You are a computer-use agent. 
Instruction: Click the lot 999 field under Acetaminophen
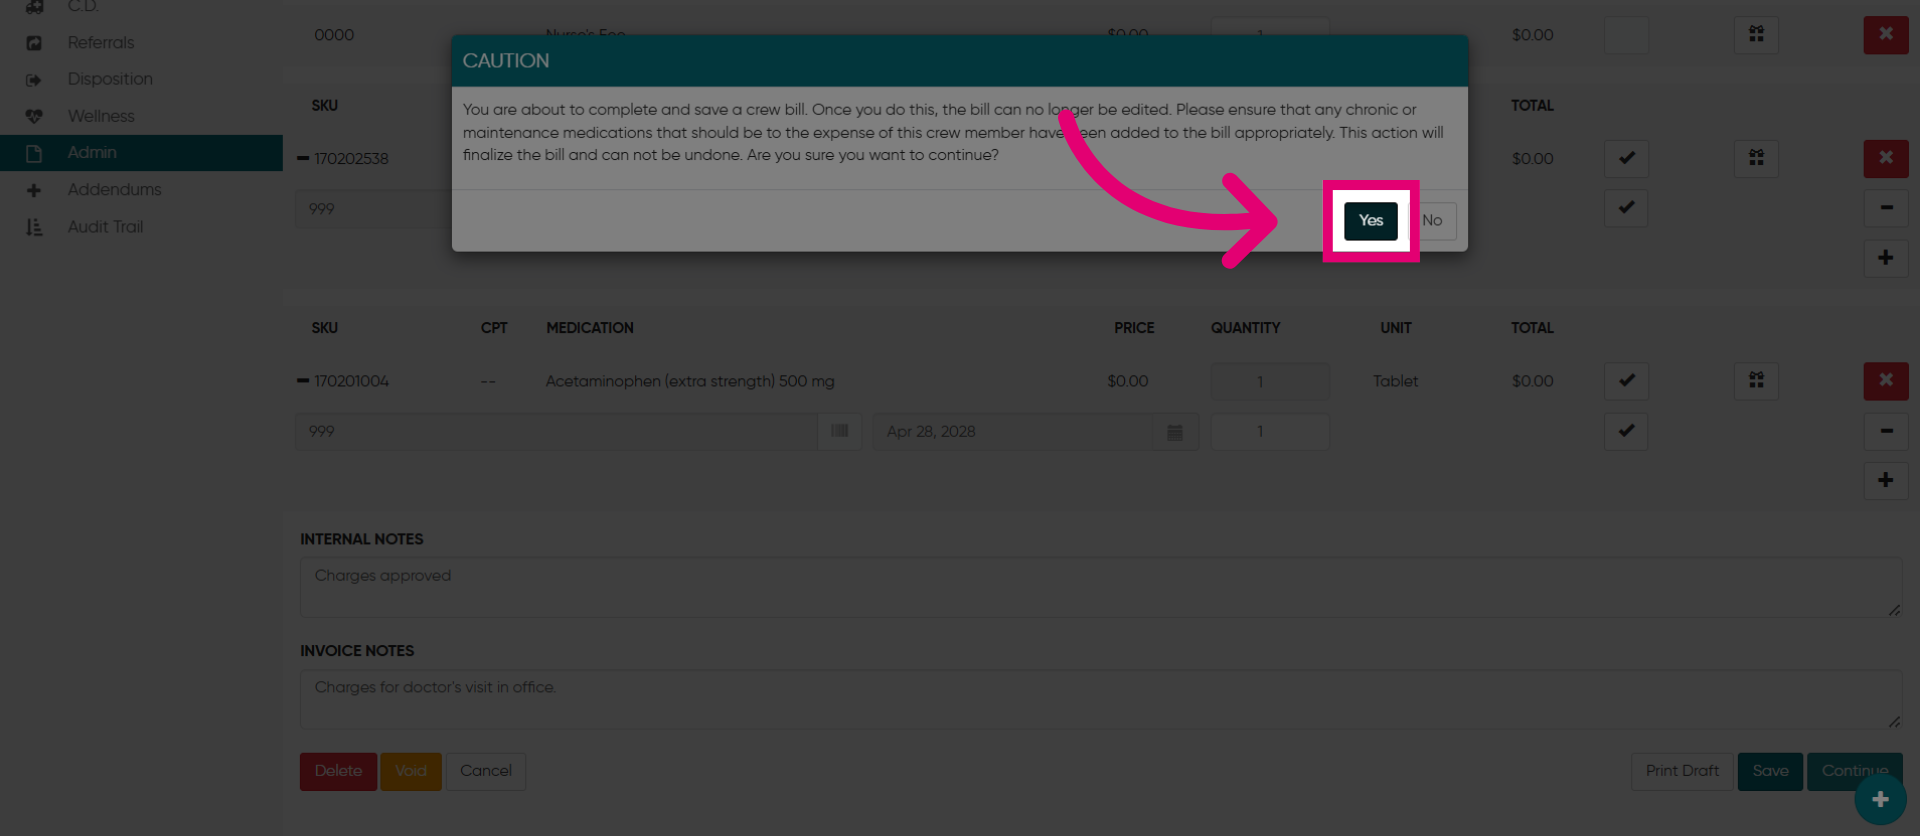(x=557, y=431)
